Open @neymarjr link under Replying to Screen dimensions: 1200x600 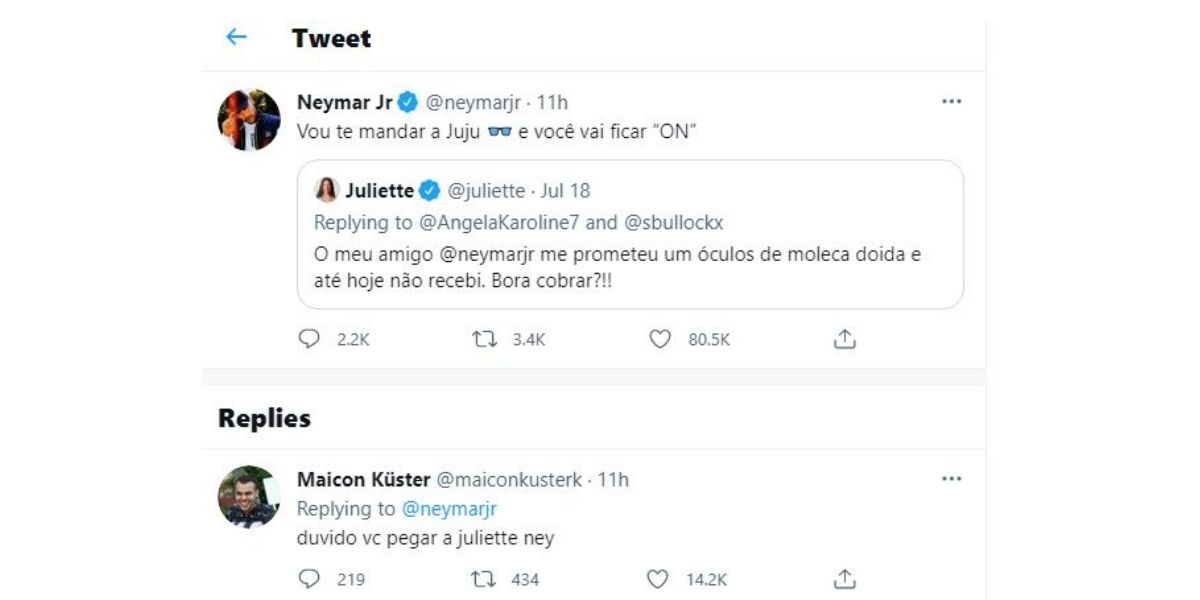(449, 509)
